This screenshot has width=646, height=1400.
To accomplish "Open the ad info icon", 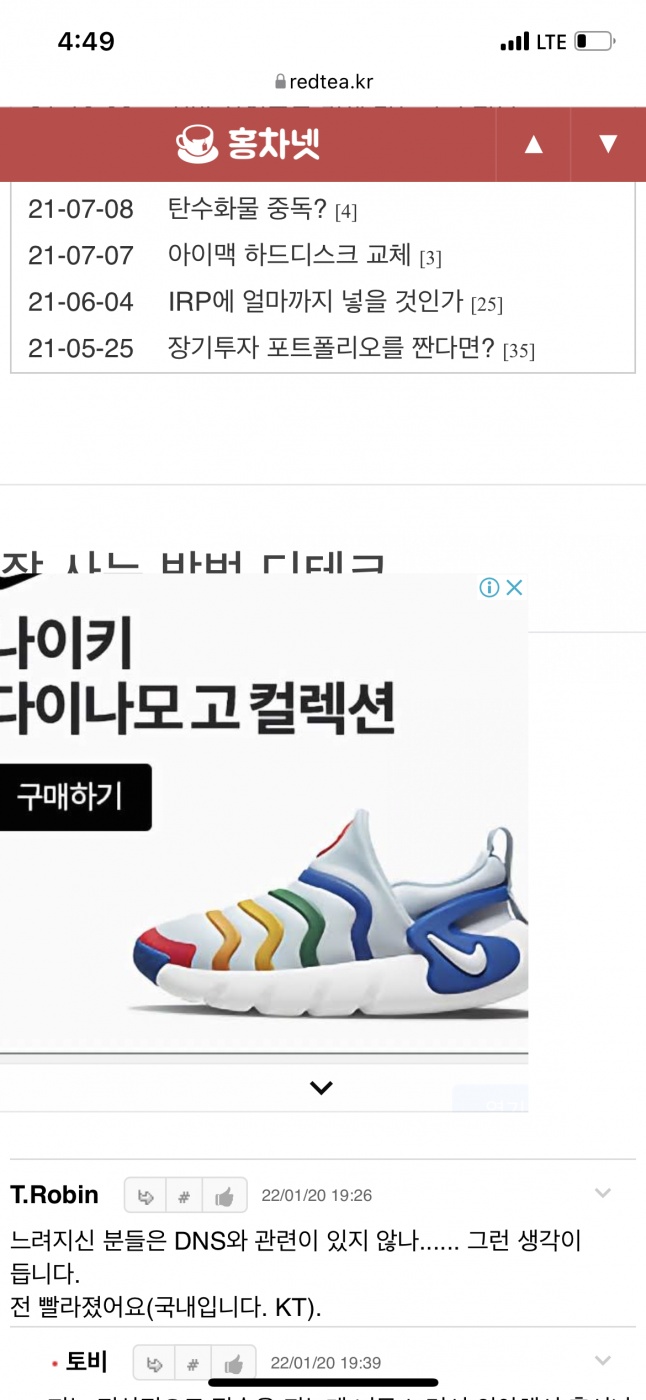I will coord(489,588).
